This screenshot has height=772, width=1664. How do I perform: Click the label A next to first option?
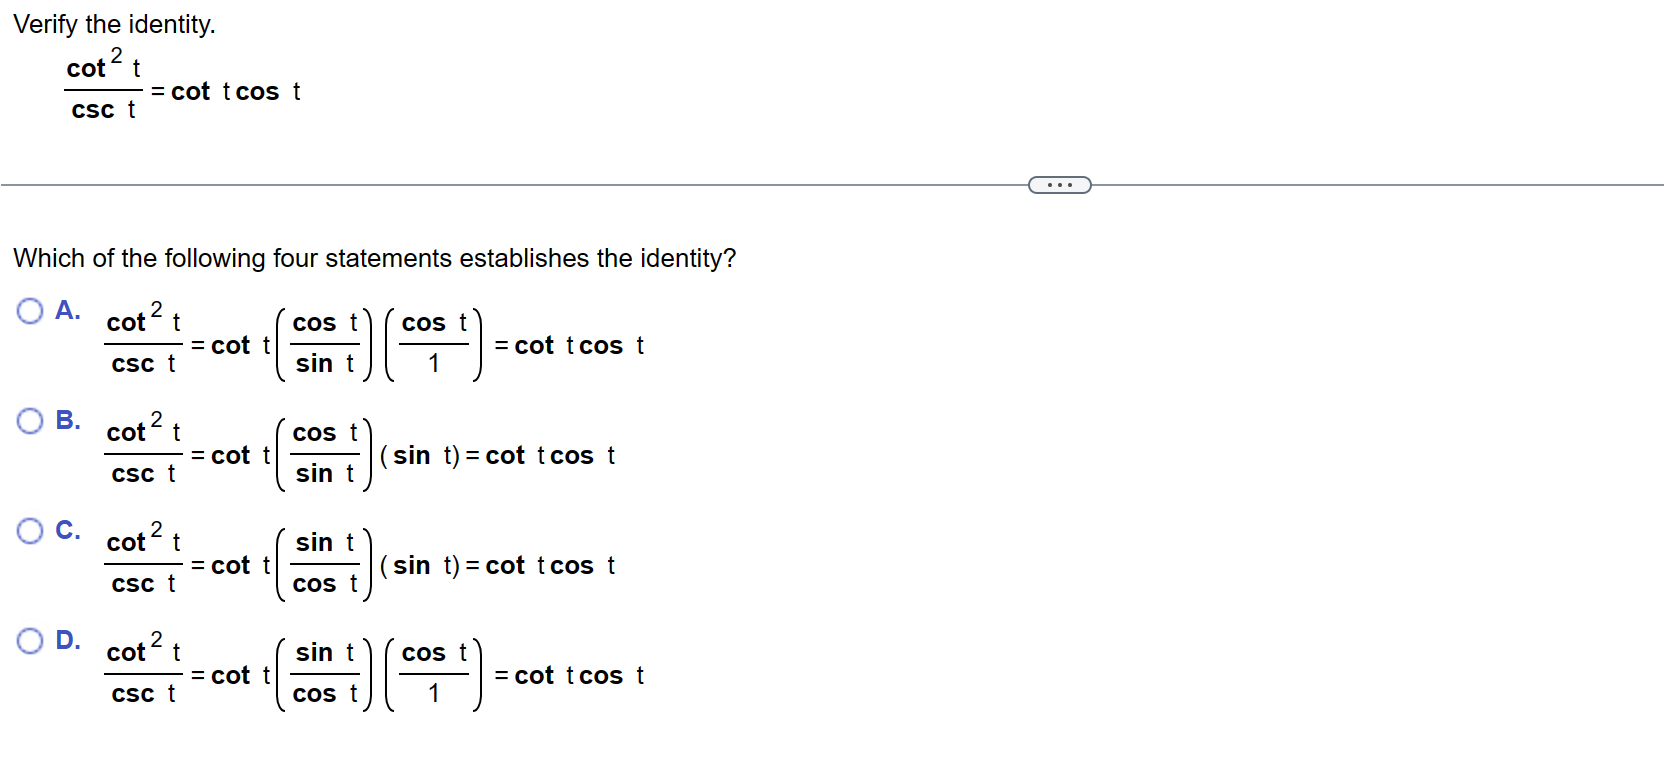pyautogui.click(x=67, y=311)
